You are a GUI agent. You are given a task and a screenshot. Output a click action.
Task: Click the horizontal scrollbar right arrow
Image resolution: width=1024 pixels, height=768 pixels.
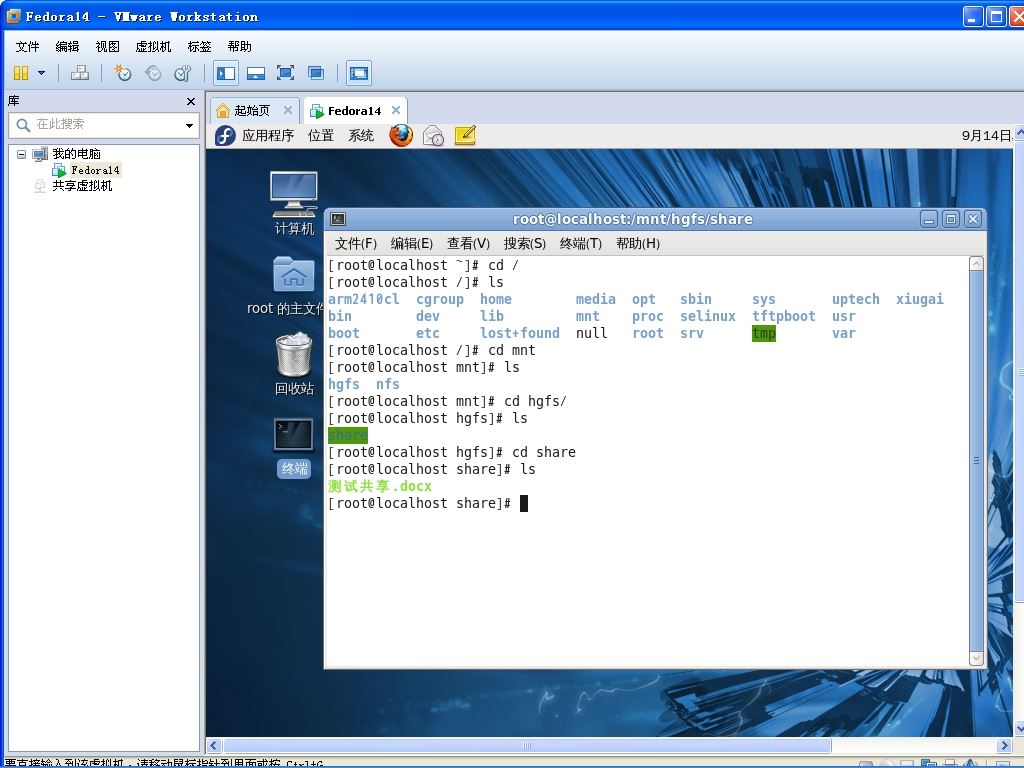tap(1005, 745)
